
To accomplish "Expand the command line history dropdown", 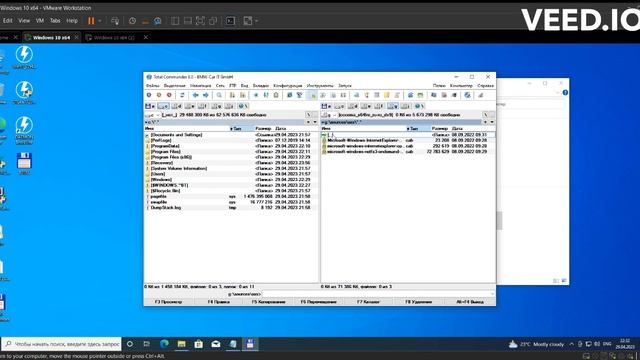I will click(493, 294).
